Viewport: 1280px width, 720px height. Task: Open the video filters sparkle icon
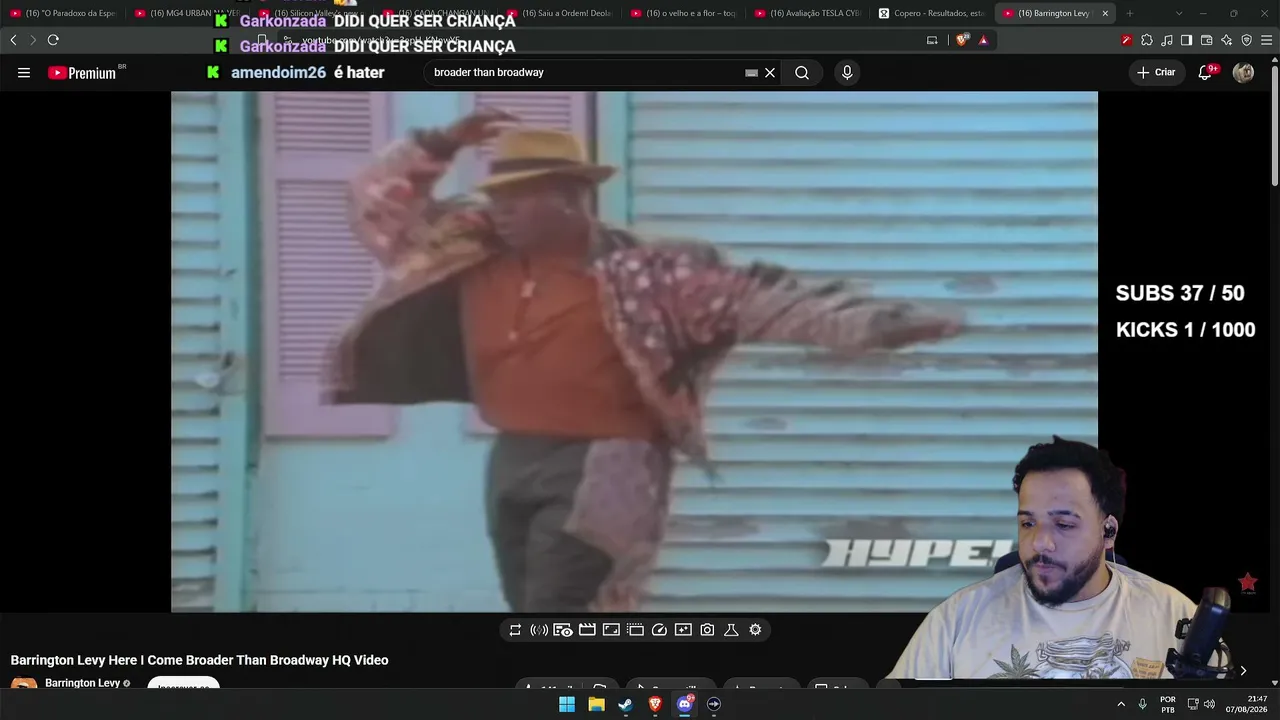(683, 630)
